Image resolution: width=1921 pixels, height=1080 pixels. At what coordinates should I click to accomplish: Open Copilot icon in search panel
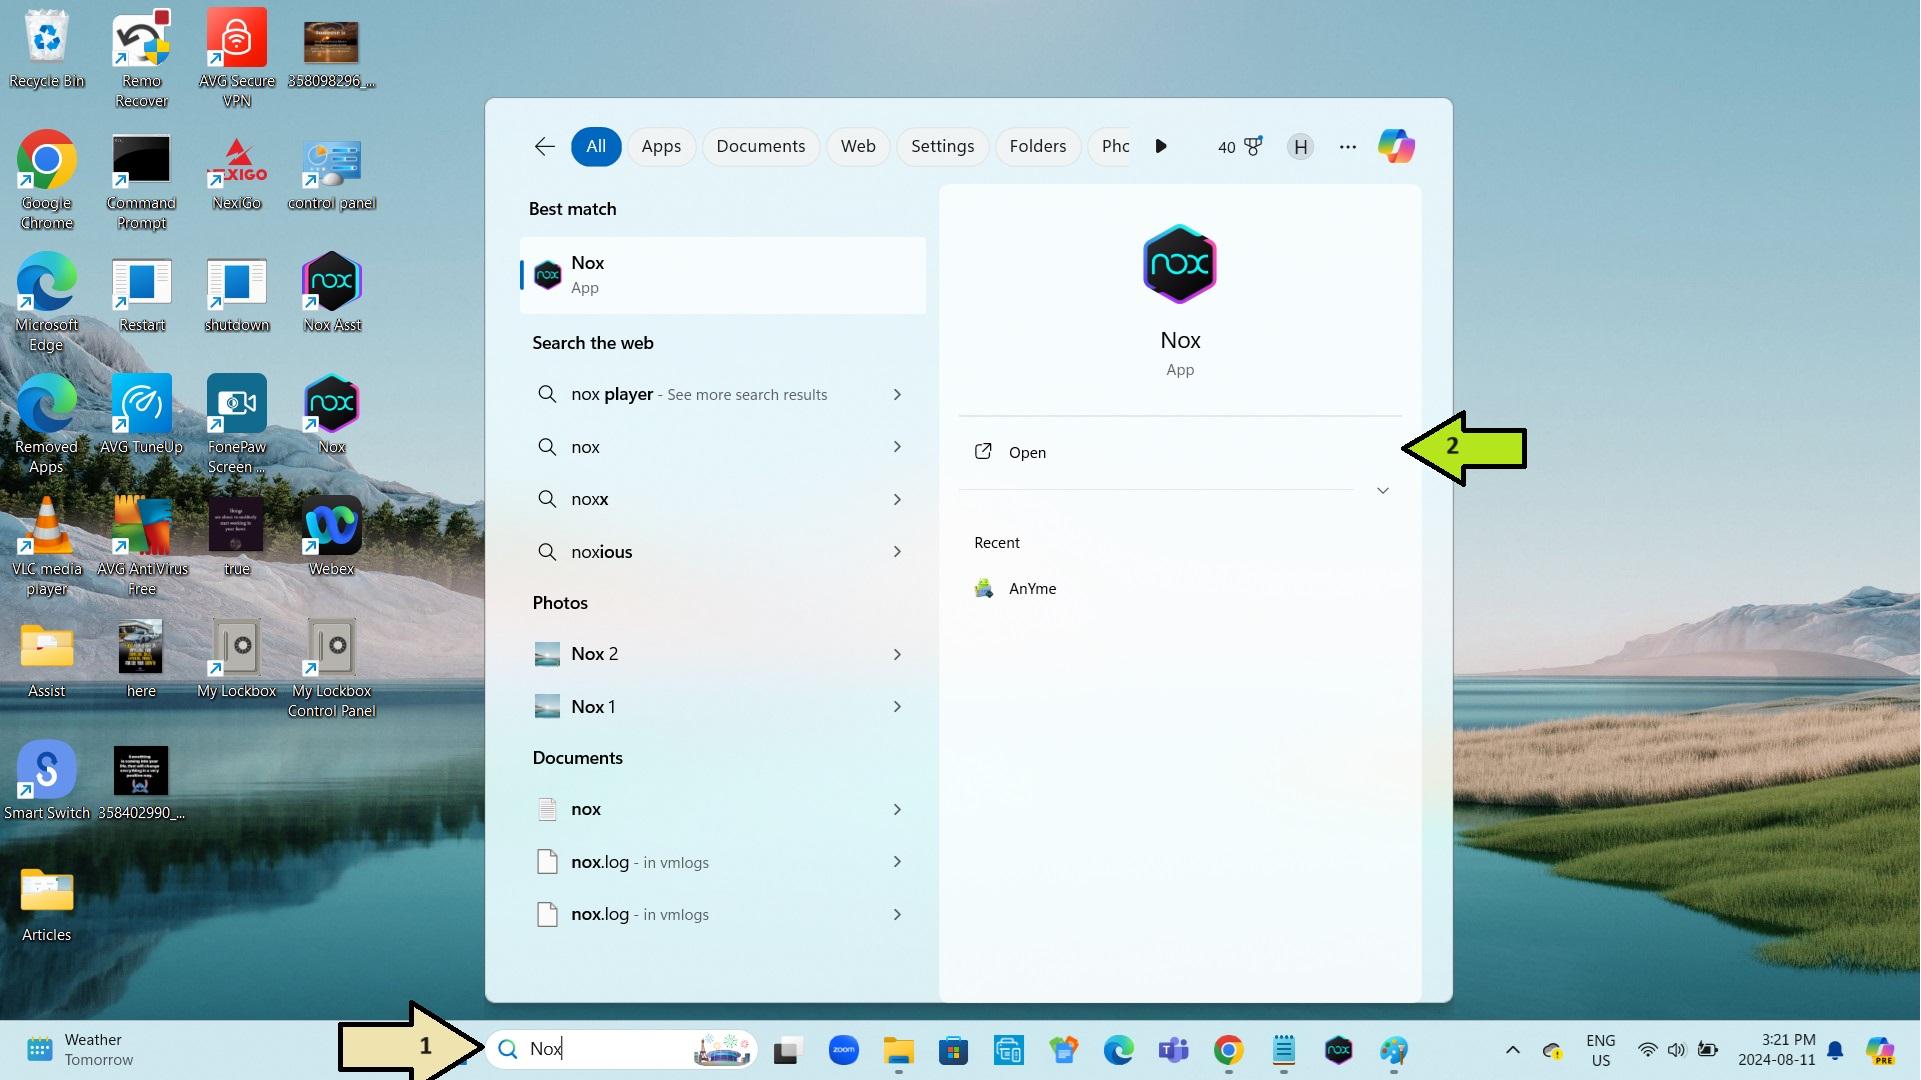point(1396,146)
